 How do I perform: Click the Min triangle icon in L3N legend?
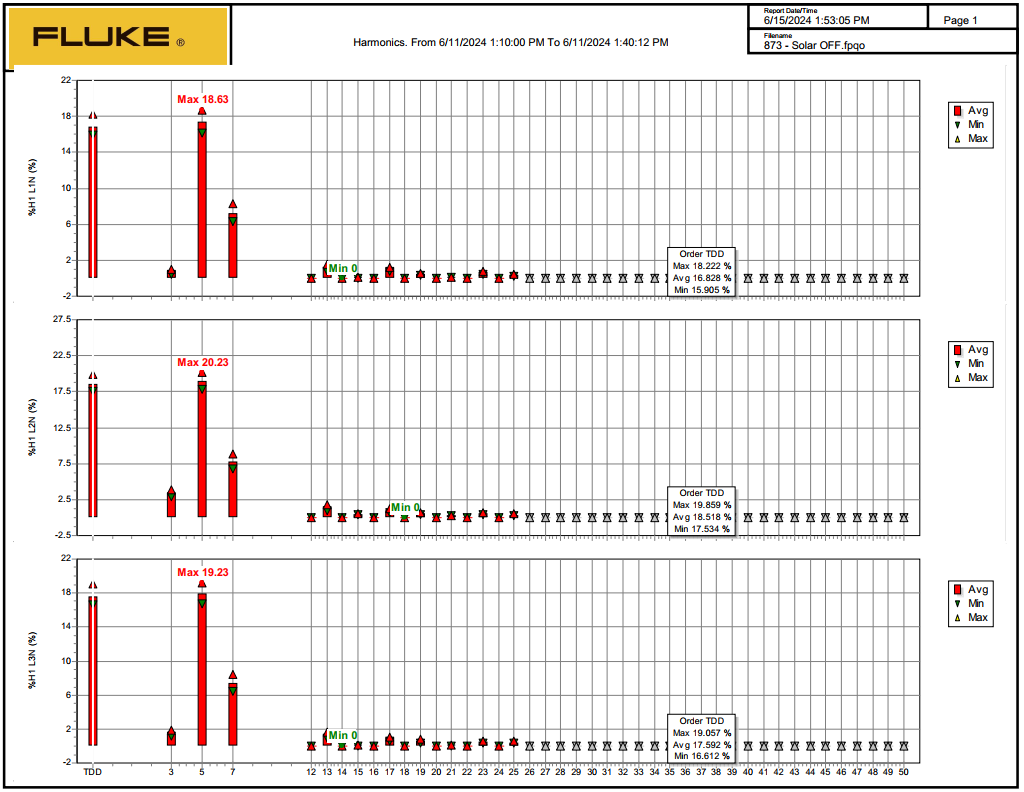pyautogui.click(x=957, y=604)
